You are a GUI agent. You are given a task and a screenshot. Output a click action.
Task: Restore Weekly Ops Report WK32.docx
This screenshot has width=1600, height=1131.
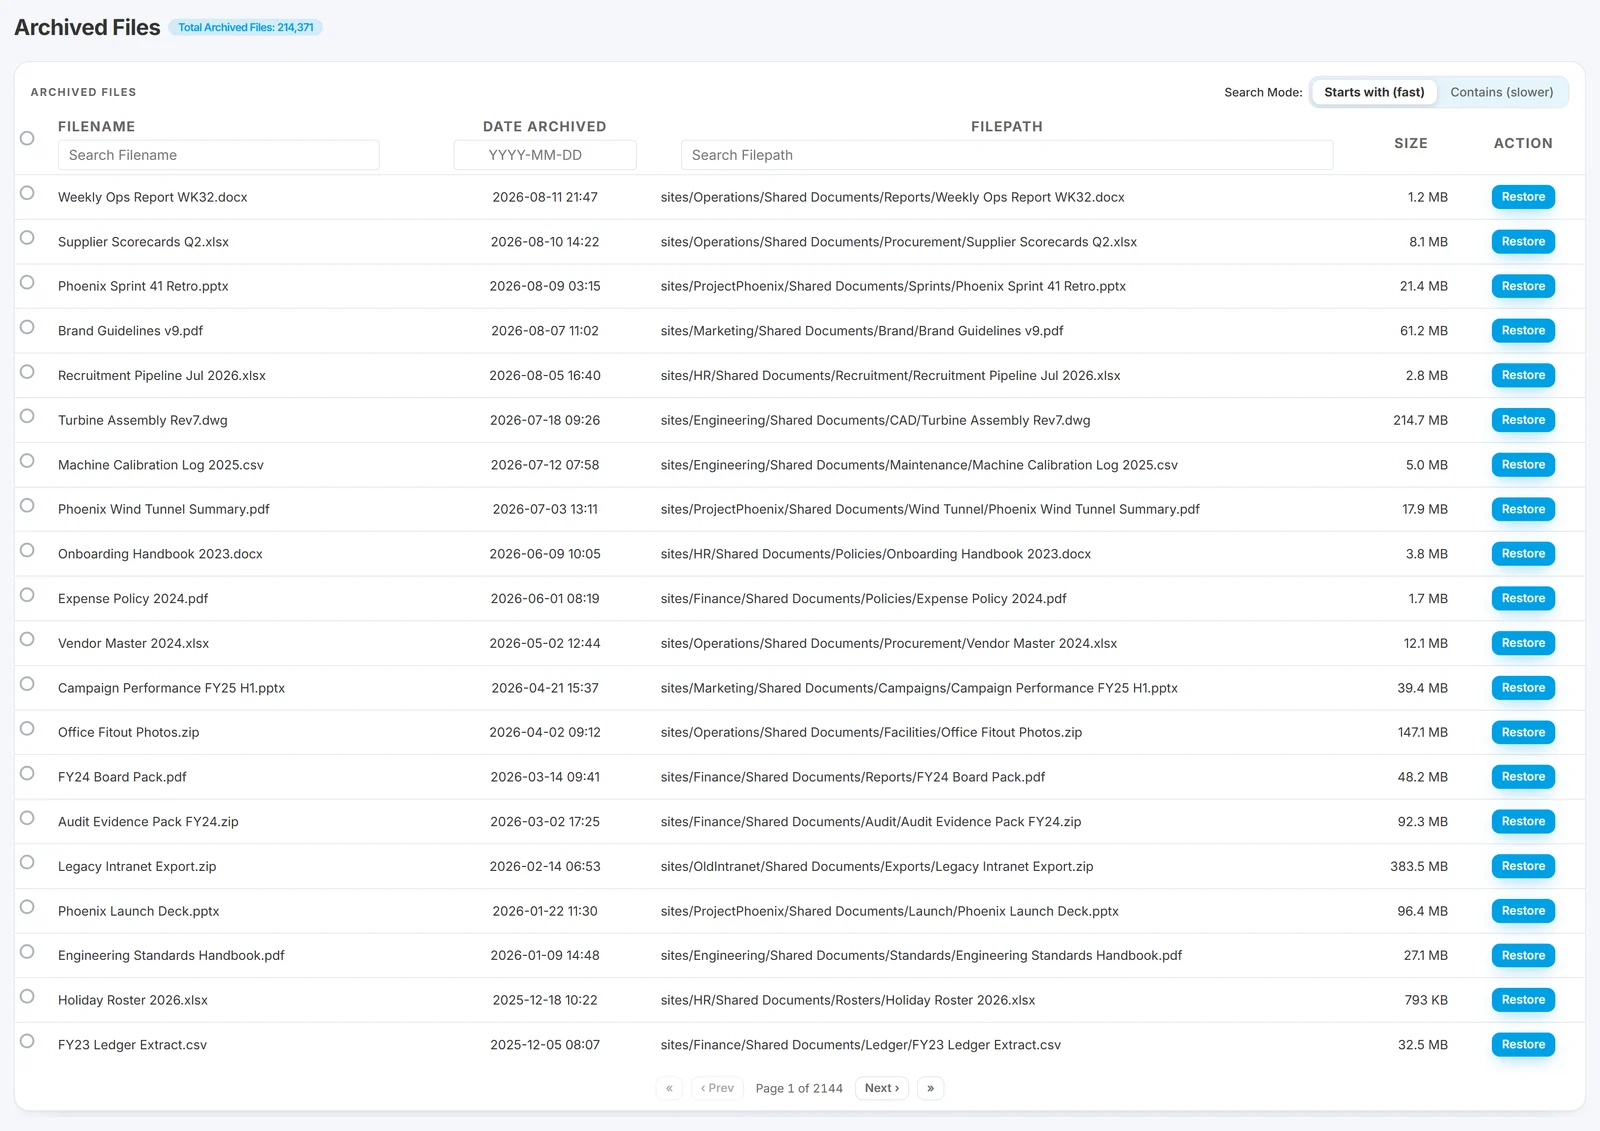pos(1523,197)
